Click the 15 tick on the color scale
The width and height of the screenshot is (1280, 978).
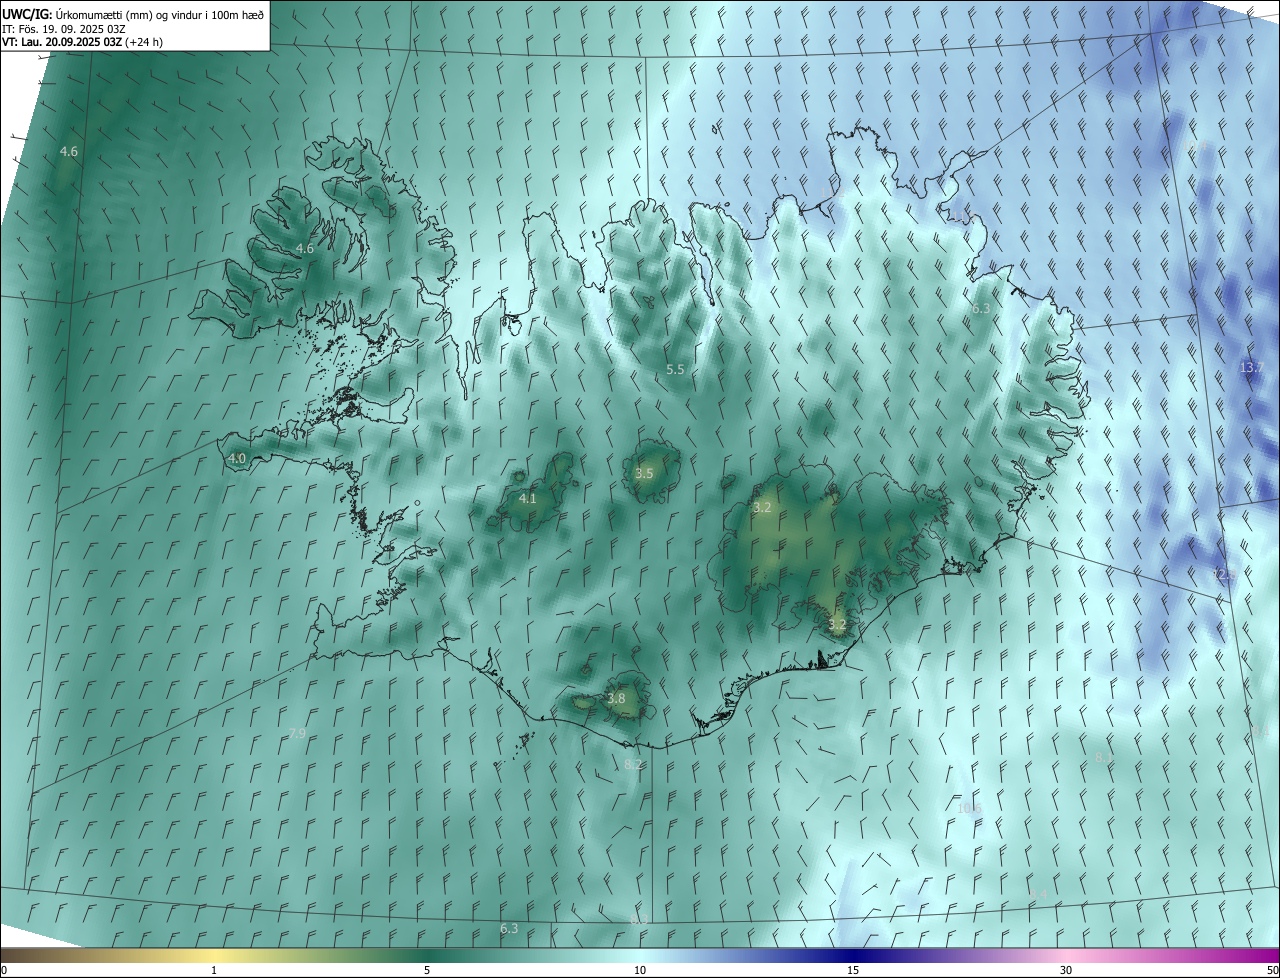[x=853, y=970]
